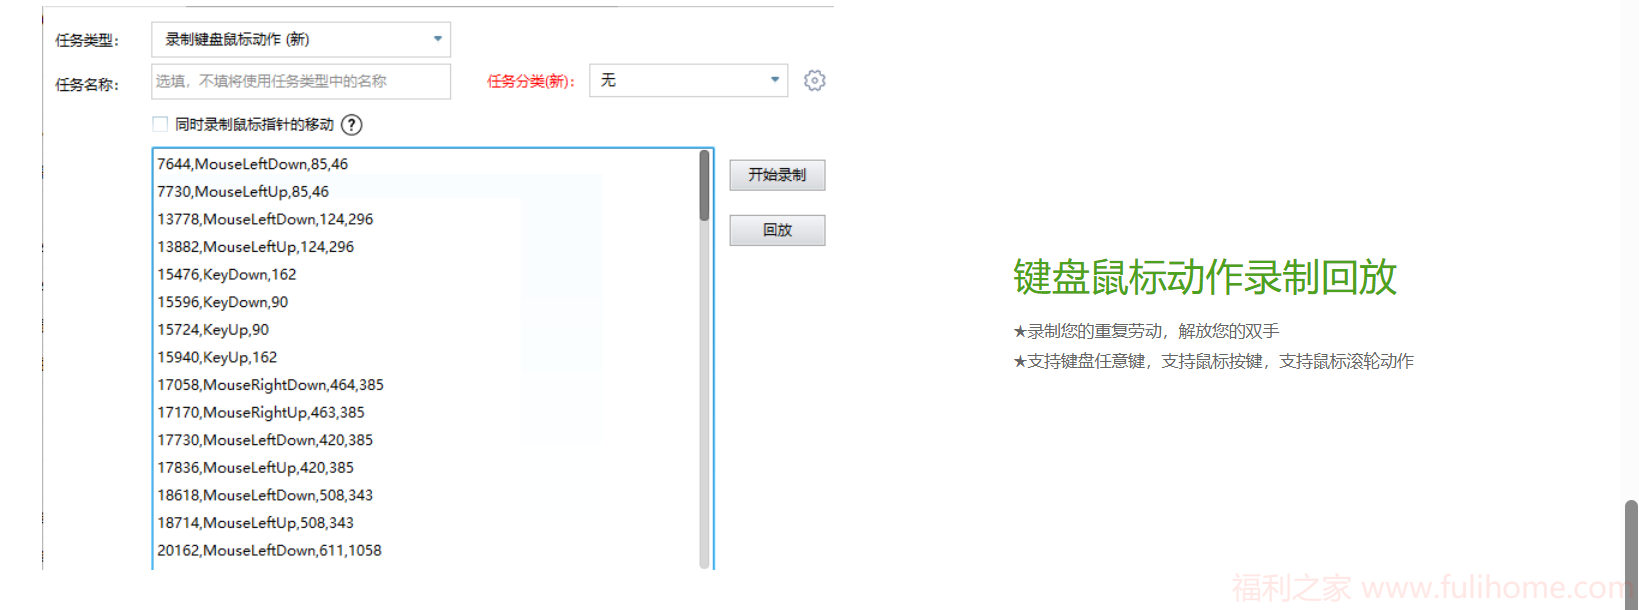Click the page scrollbar at right edge
This screenshot has width=1639, height=610.
tap(1631, 550)
